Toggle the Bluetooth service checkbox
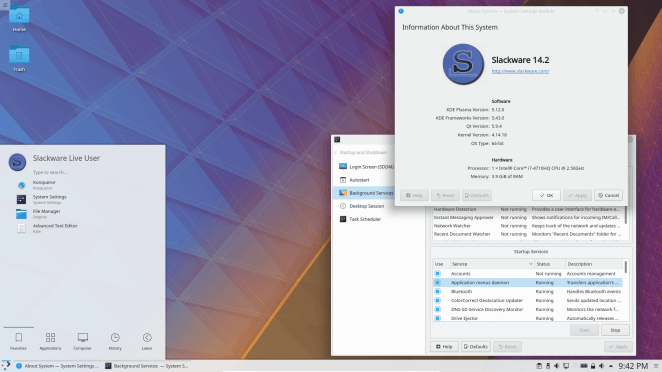Viewport: 662px width, 372px height. tap(438, 291)
